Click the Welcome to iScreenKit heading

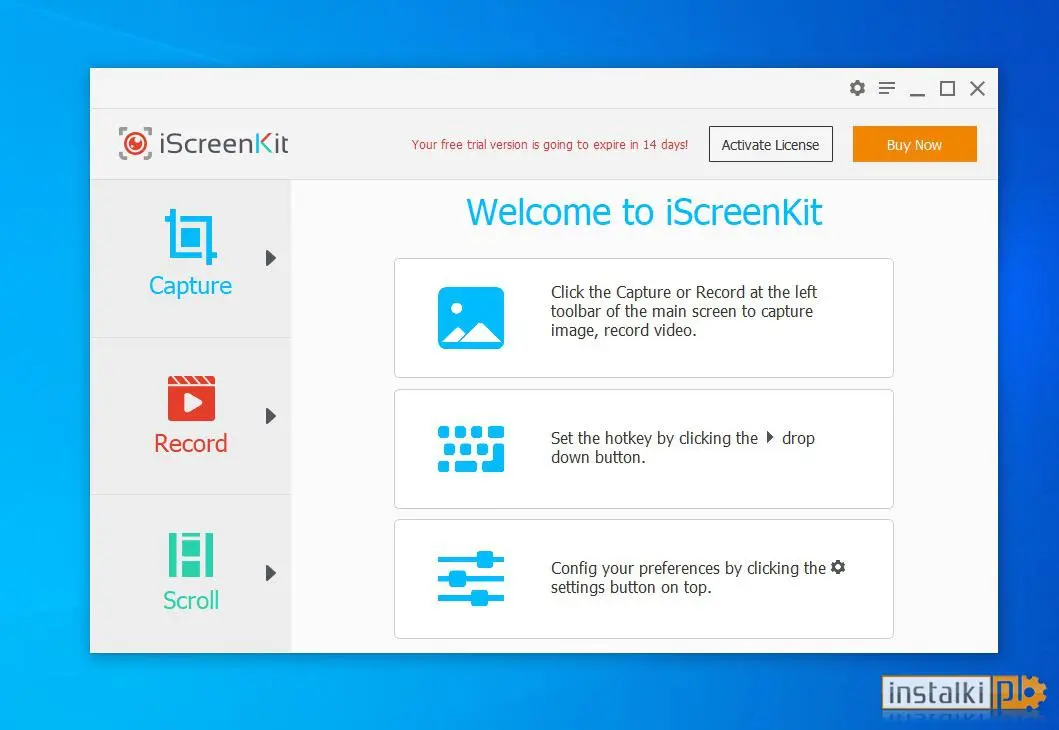click(644, 212)
